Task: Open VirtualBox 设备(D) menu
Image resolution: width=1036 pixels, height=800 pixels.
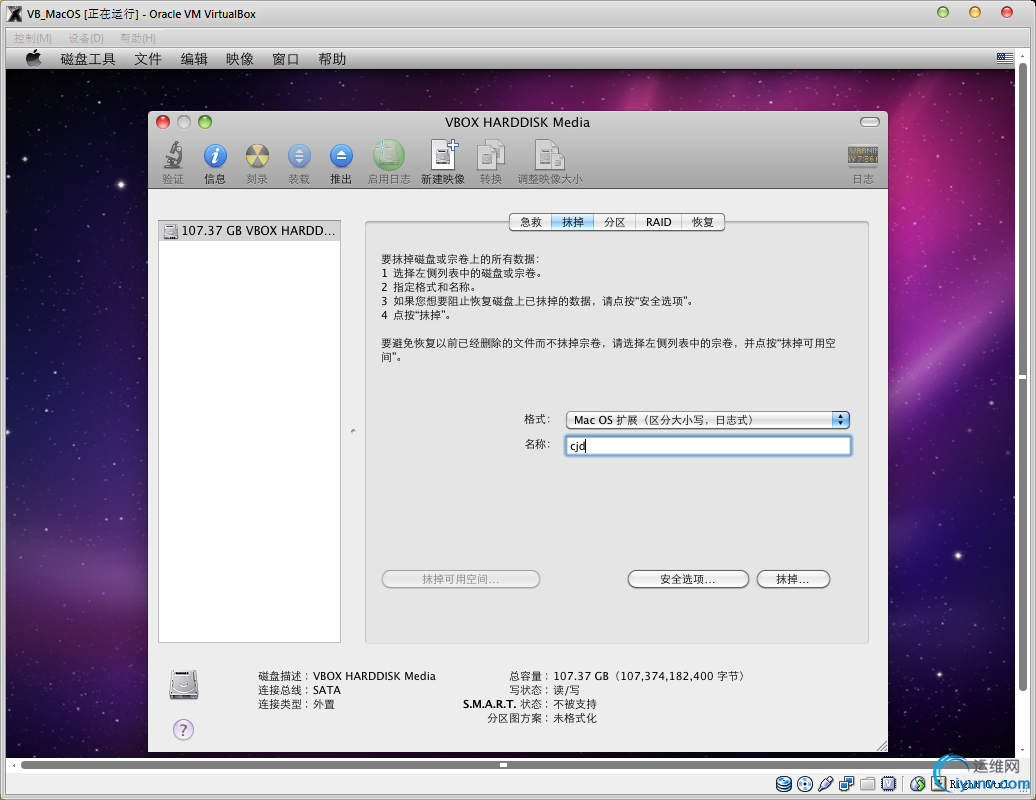Action: (86, 38)
